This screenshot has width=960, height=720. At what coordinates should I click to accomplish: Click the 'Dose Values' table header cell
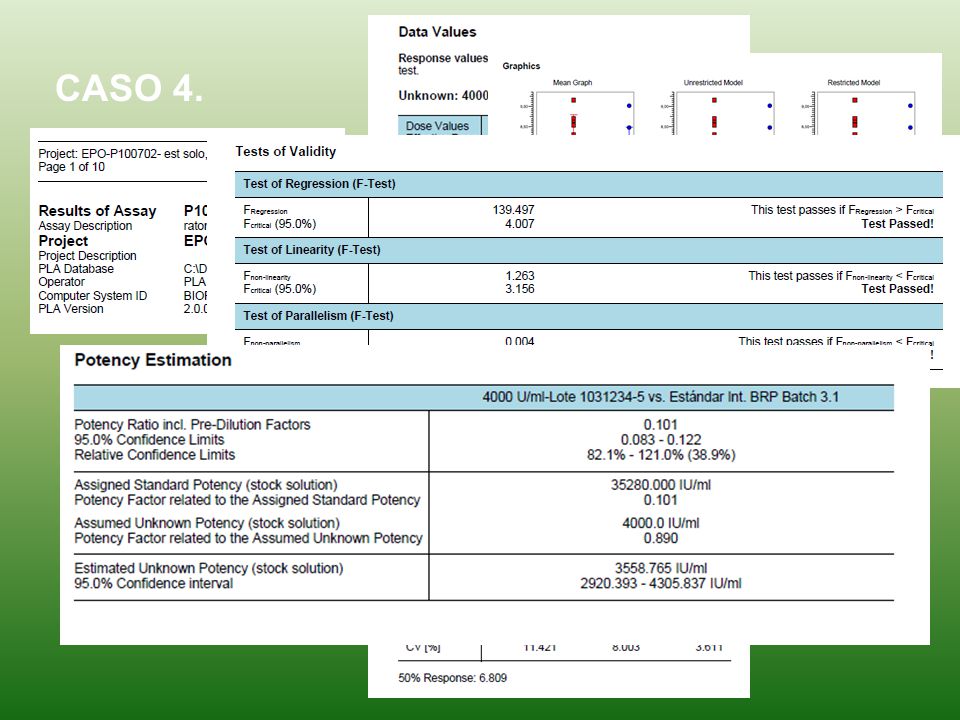440,126
